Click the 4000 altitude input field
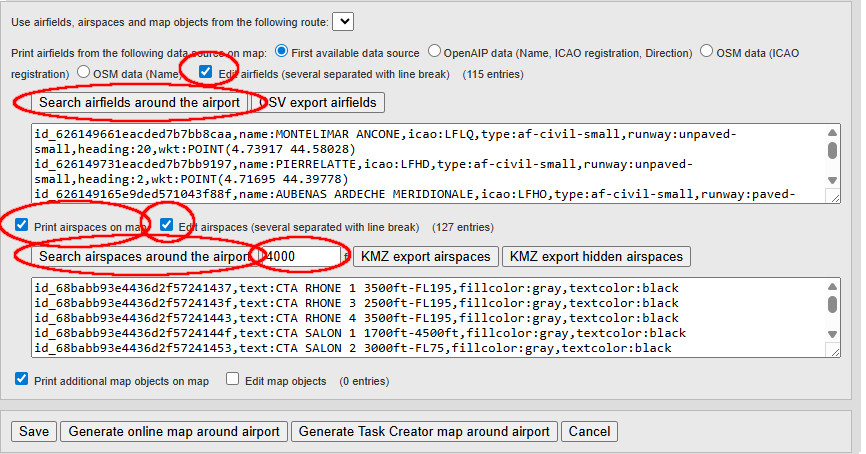The width and height of the screenshot is (866, 454). (x=300, y=257)
